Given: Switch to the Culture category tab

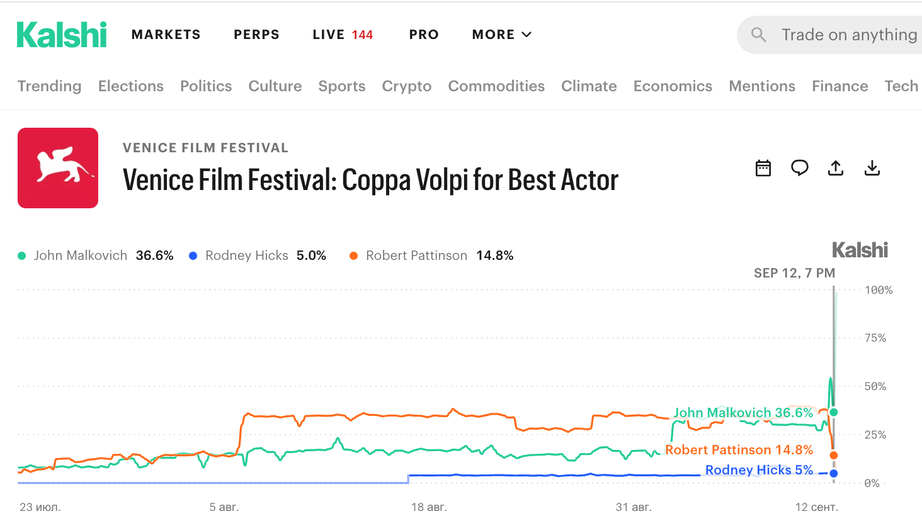Looking at the screenshot, I should click(x=275, y=86).
